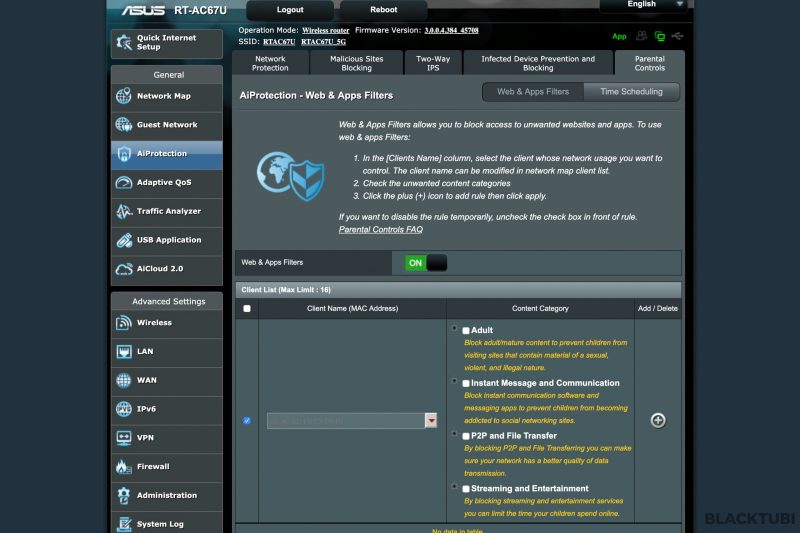Viewport: 800px width, 533px height.
Task: Open AiCloud 2.0 cloud icon
Action: coord(123,269)
